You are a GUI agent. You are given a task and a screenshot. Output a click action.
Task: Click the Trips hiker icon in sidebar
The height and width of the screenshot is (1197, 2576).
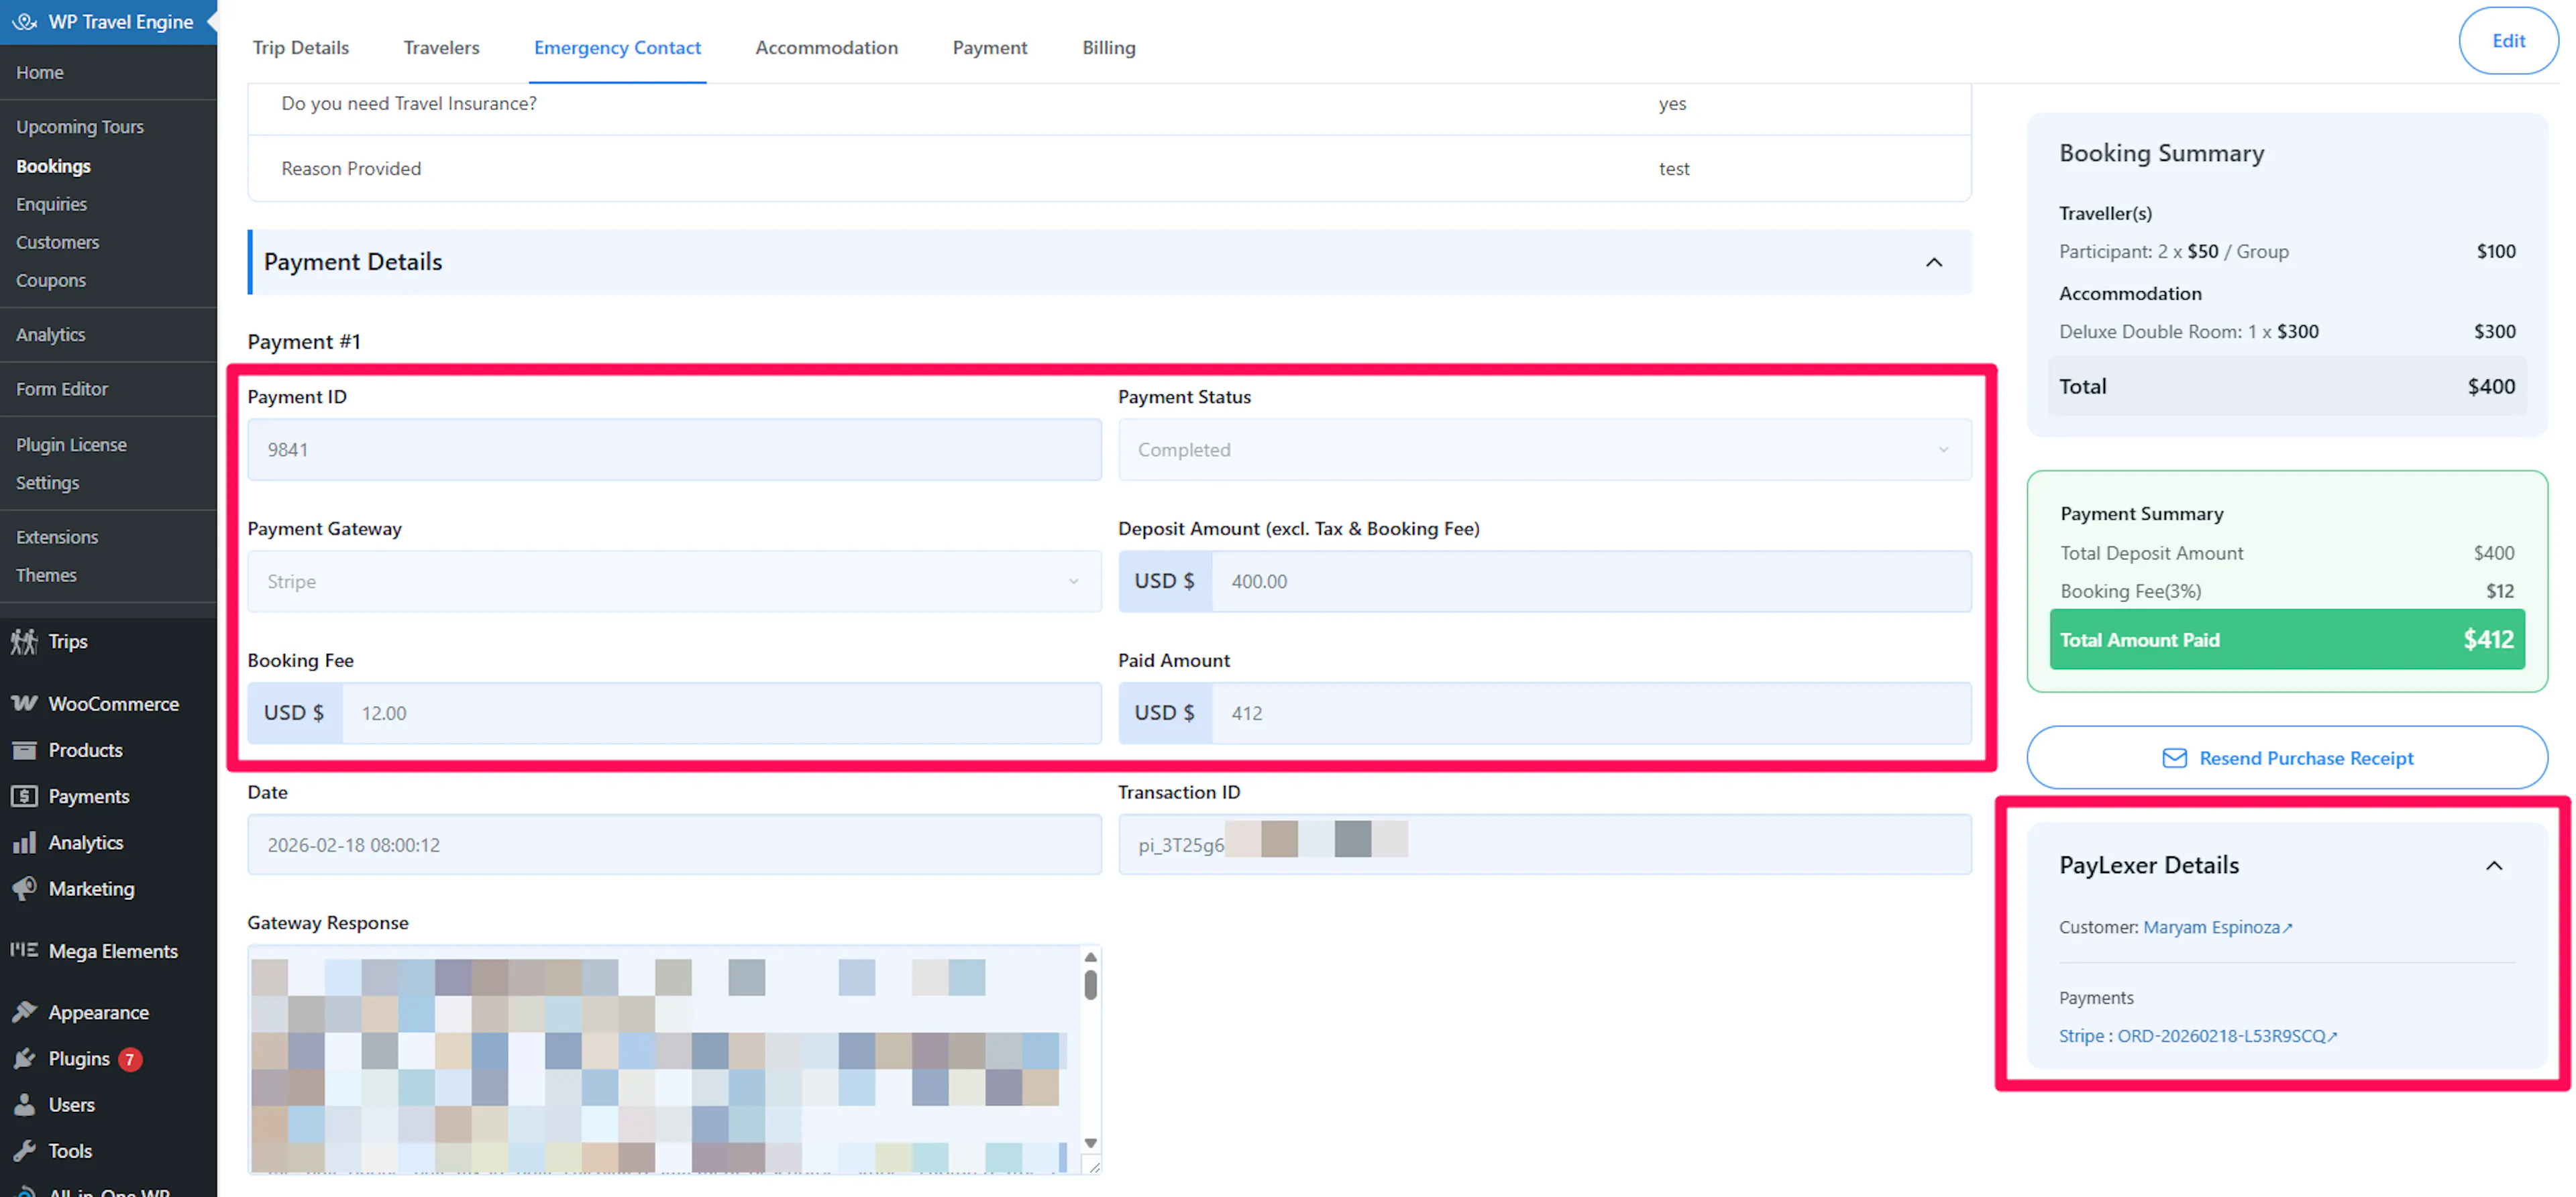24,641
